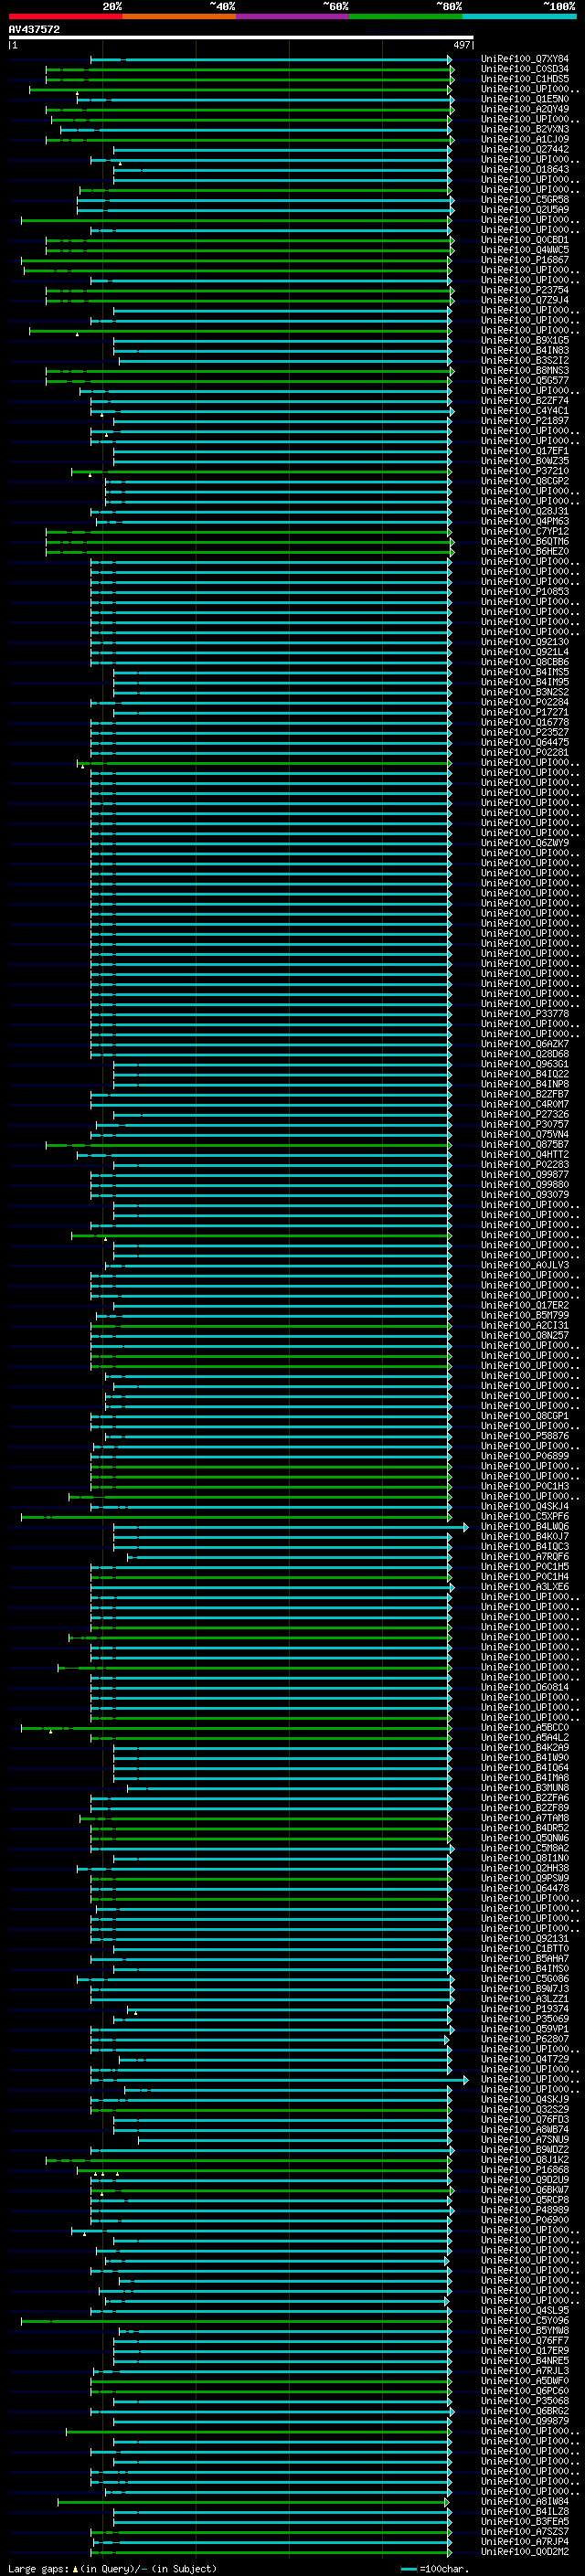Select the UniRef100_Q16778 label
The image size is (585, 2576).
pos(525,722)
